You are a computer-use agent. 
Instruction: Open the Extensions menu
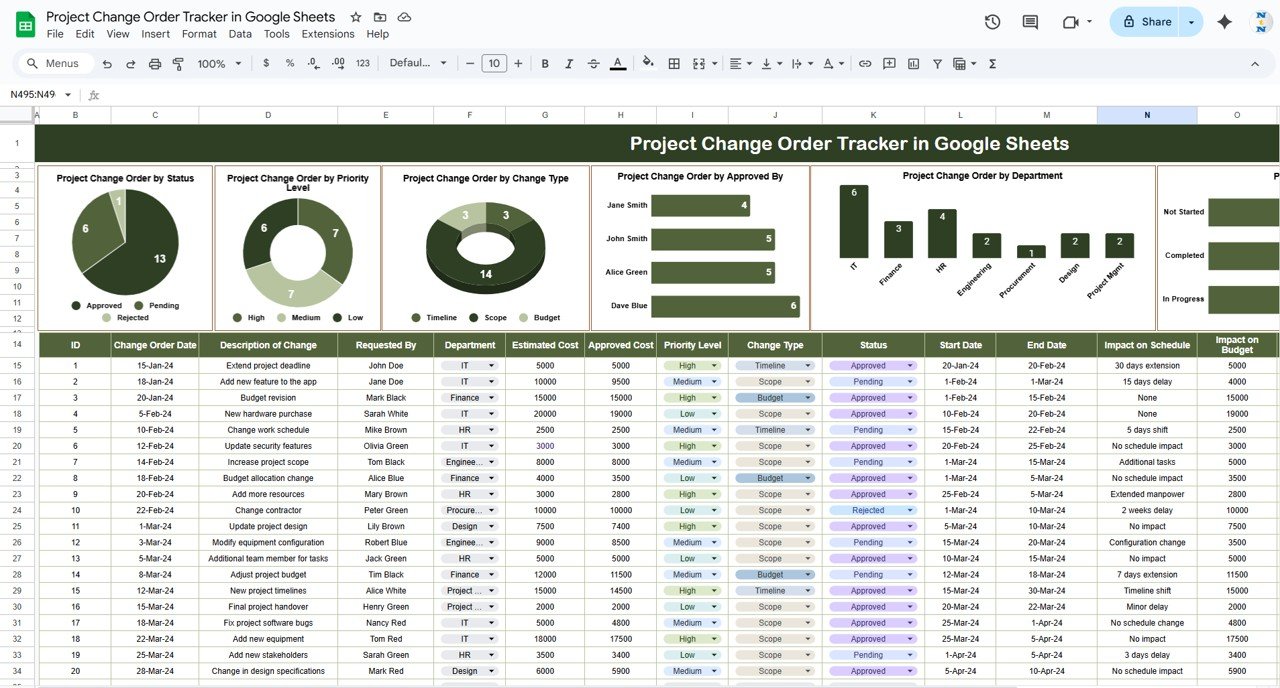tap(328, 33)
